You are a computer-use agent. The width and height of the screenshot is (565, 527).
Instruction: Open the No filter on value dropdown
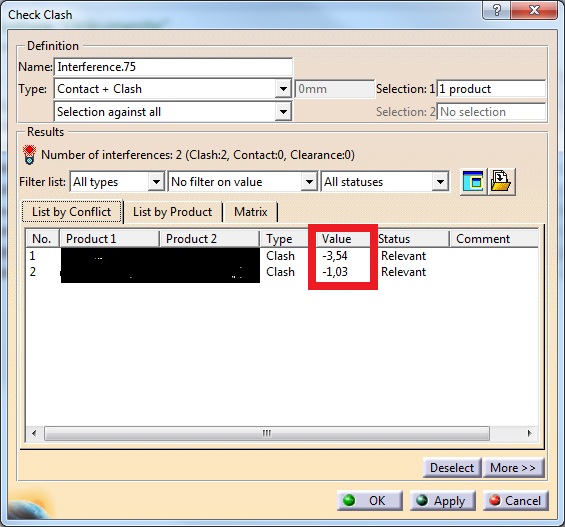tap(309, 182)
